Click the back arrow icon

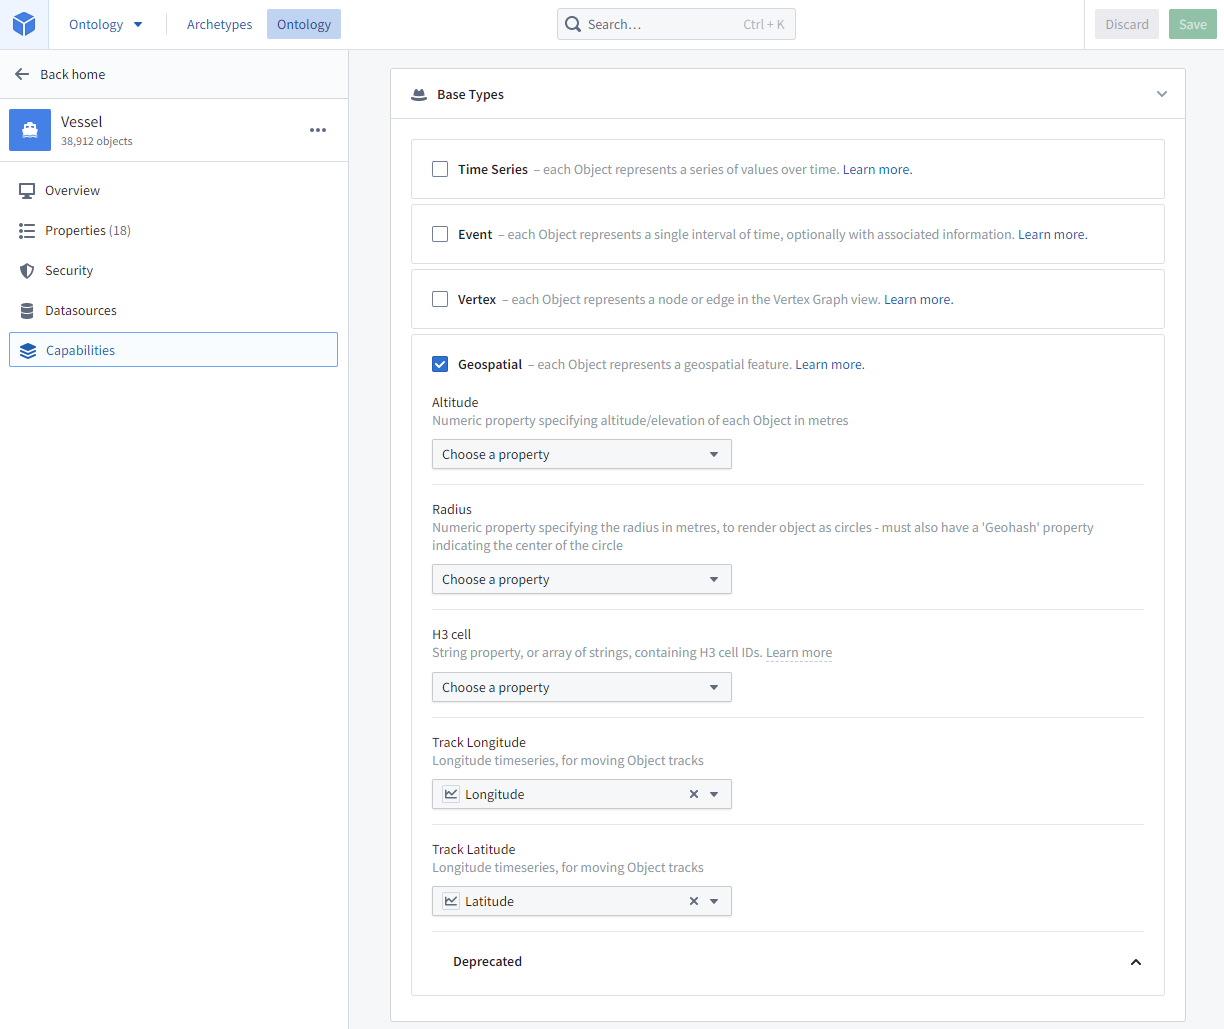pos(22,74)
